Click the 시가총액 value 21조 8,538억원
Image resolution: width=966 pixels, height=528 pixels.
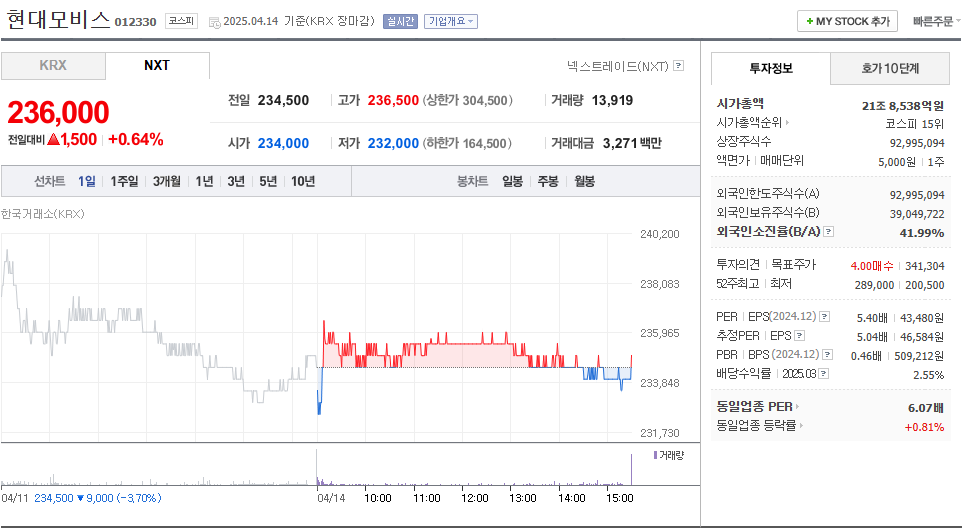(x=903, y=105)
